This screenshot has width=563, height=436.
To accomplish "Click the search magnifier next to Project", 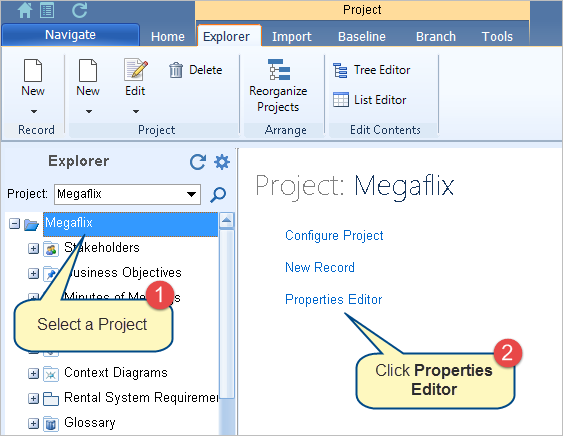I will 218,194.
